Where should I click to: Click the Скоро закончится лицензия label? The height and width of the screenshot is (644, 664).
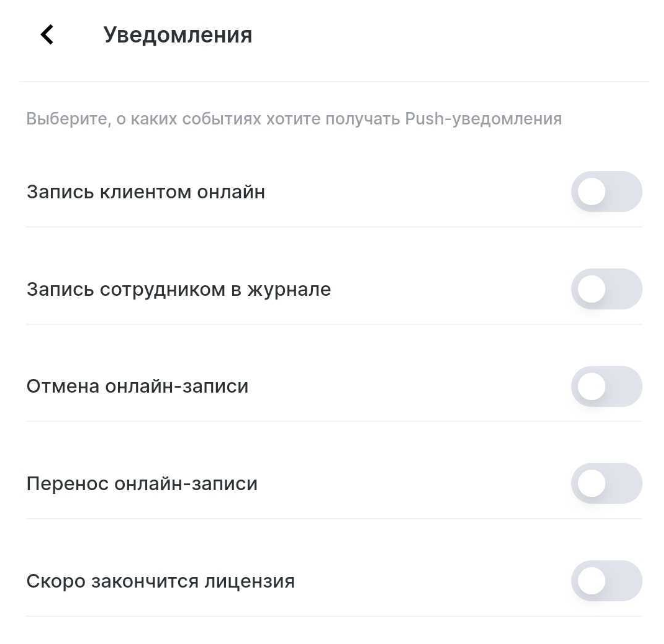click(160, 581)
